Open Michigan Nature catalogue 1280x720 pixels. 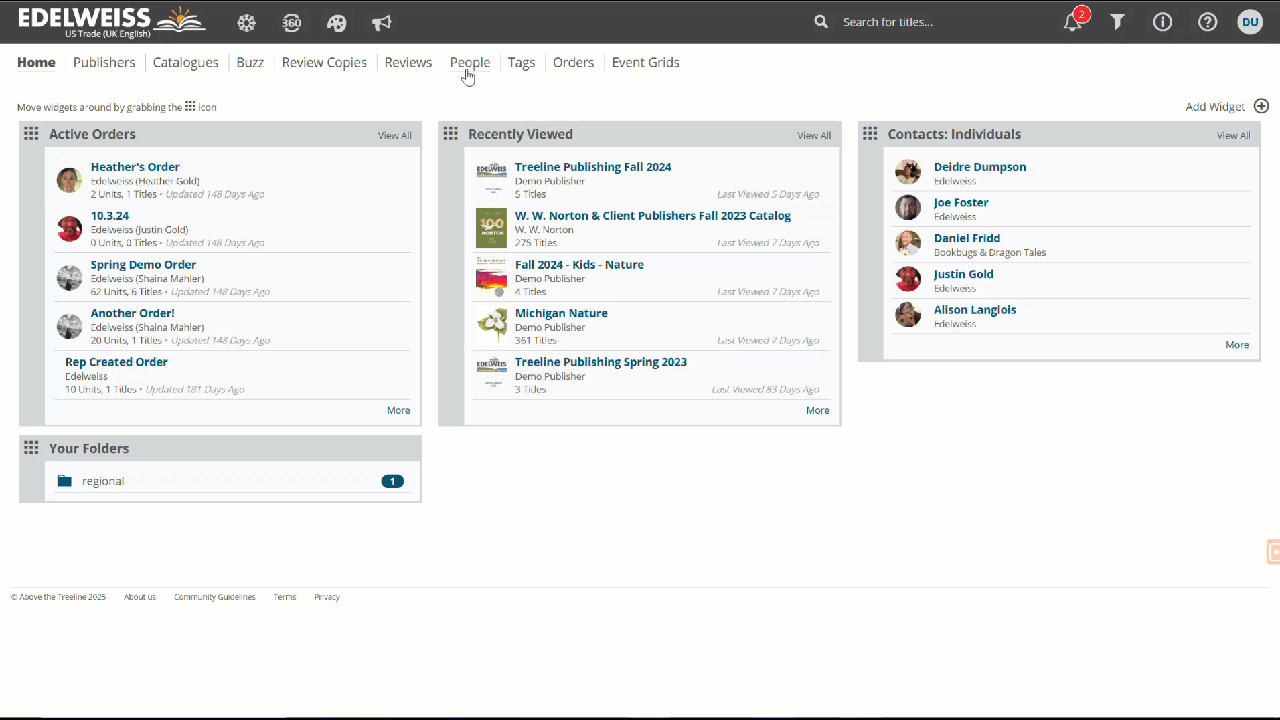561,313
